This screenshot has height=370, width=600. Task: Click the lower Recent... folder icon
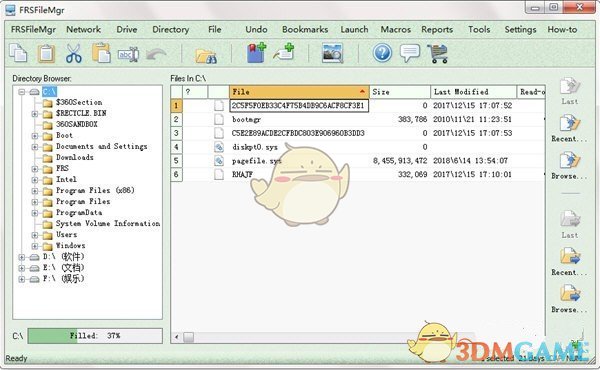pos(569,257)
